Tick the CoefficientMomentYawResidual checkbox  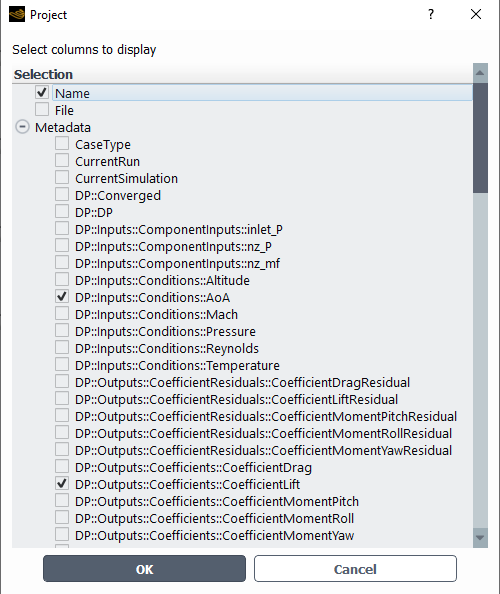[x=62, y=450]
